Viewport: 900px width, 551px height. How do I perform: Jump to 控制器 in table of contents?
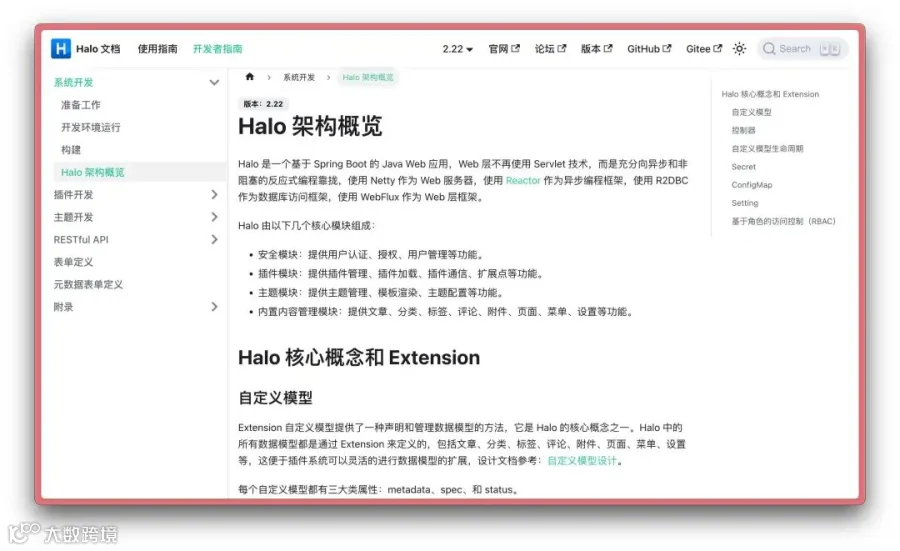click(x=743, y=130)
